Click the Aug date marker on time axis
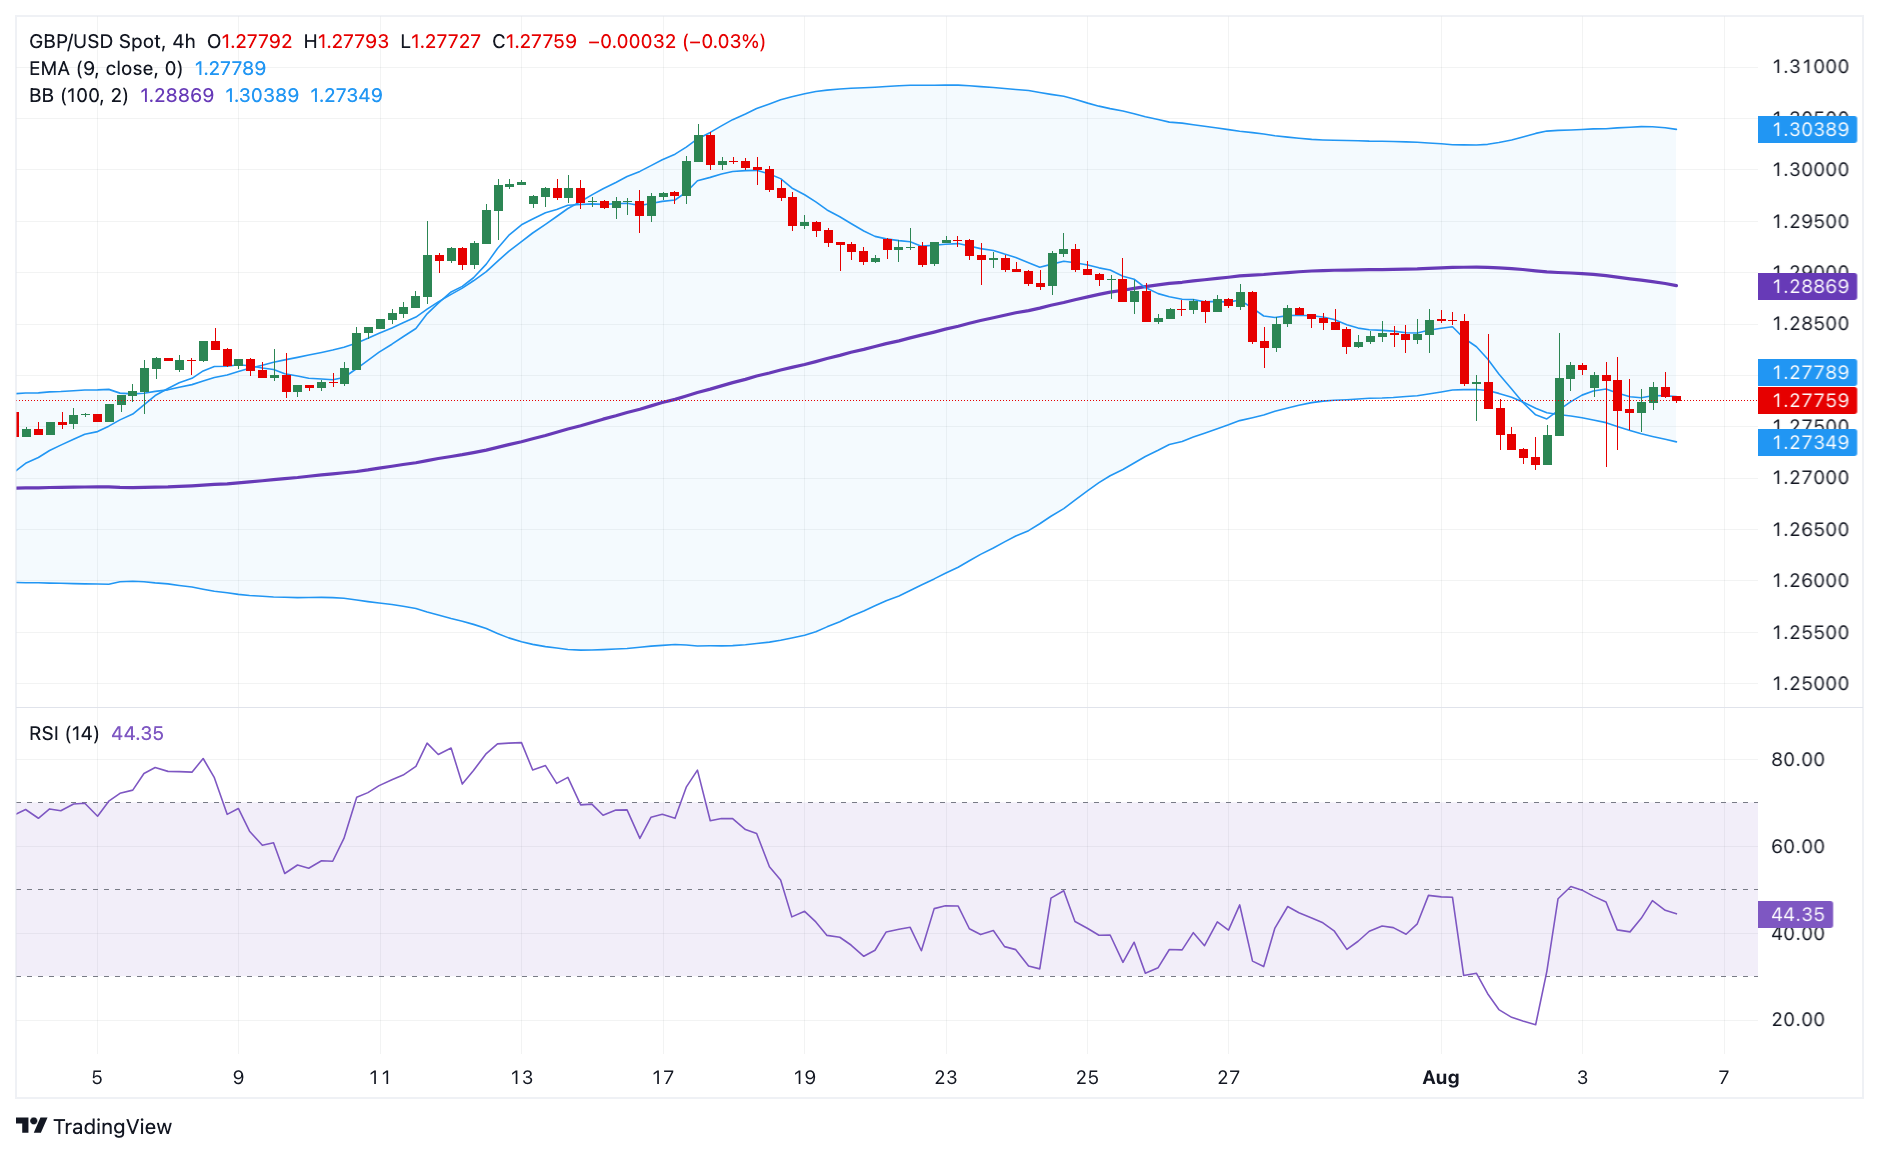Viewport: 1879px width, 1154px height. click(x=1441, y=1077)
